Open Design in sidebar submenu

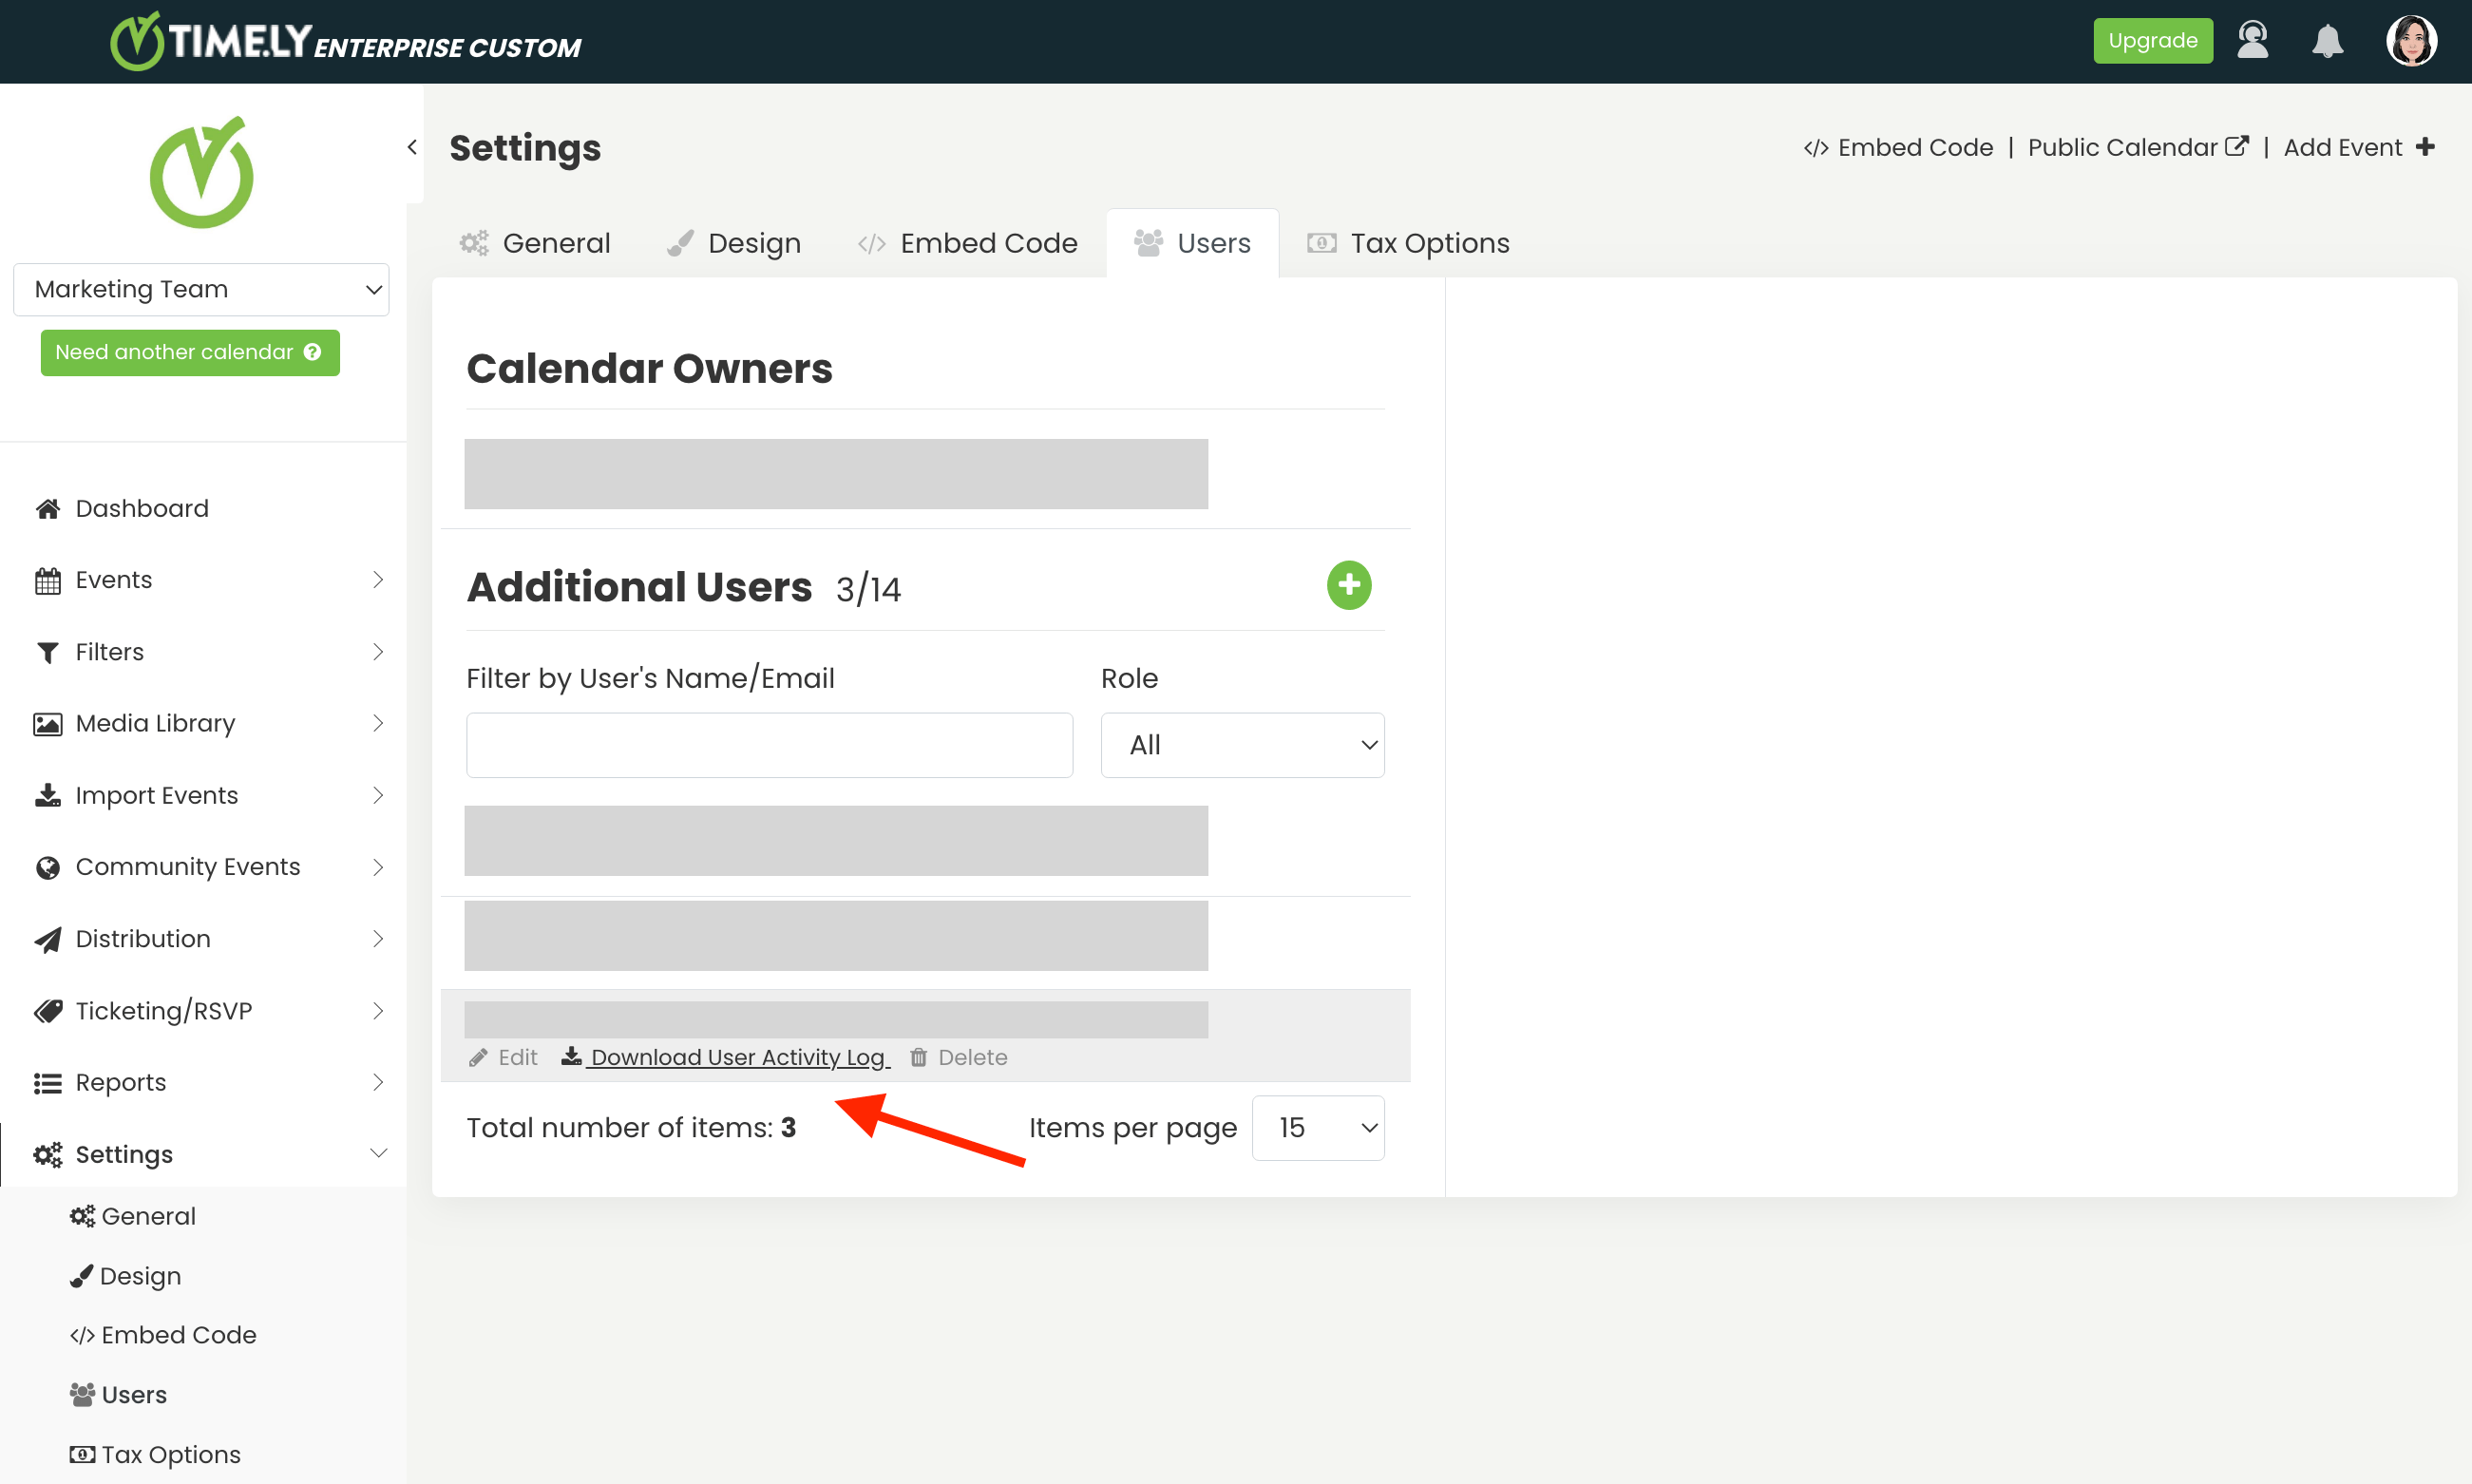pyautogui.click(x=140, y=1277)
